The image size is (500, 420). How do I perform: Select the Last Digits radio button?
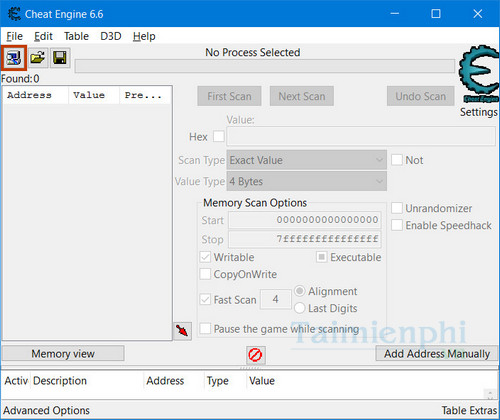pos(299,308)
